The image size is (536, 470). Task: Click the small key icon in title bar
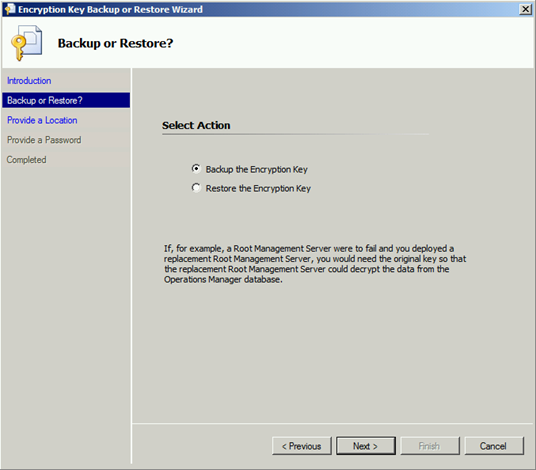pos(10,9)
